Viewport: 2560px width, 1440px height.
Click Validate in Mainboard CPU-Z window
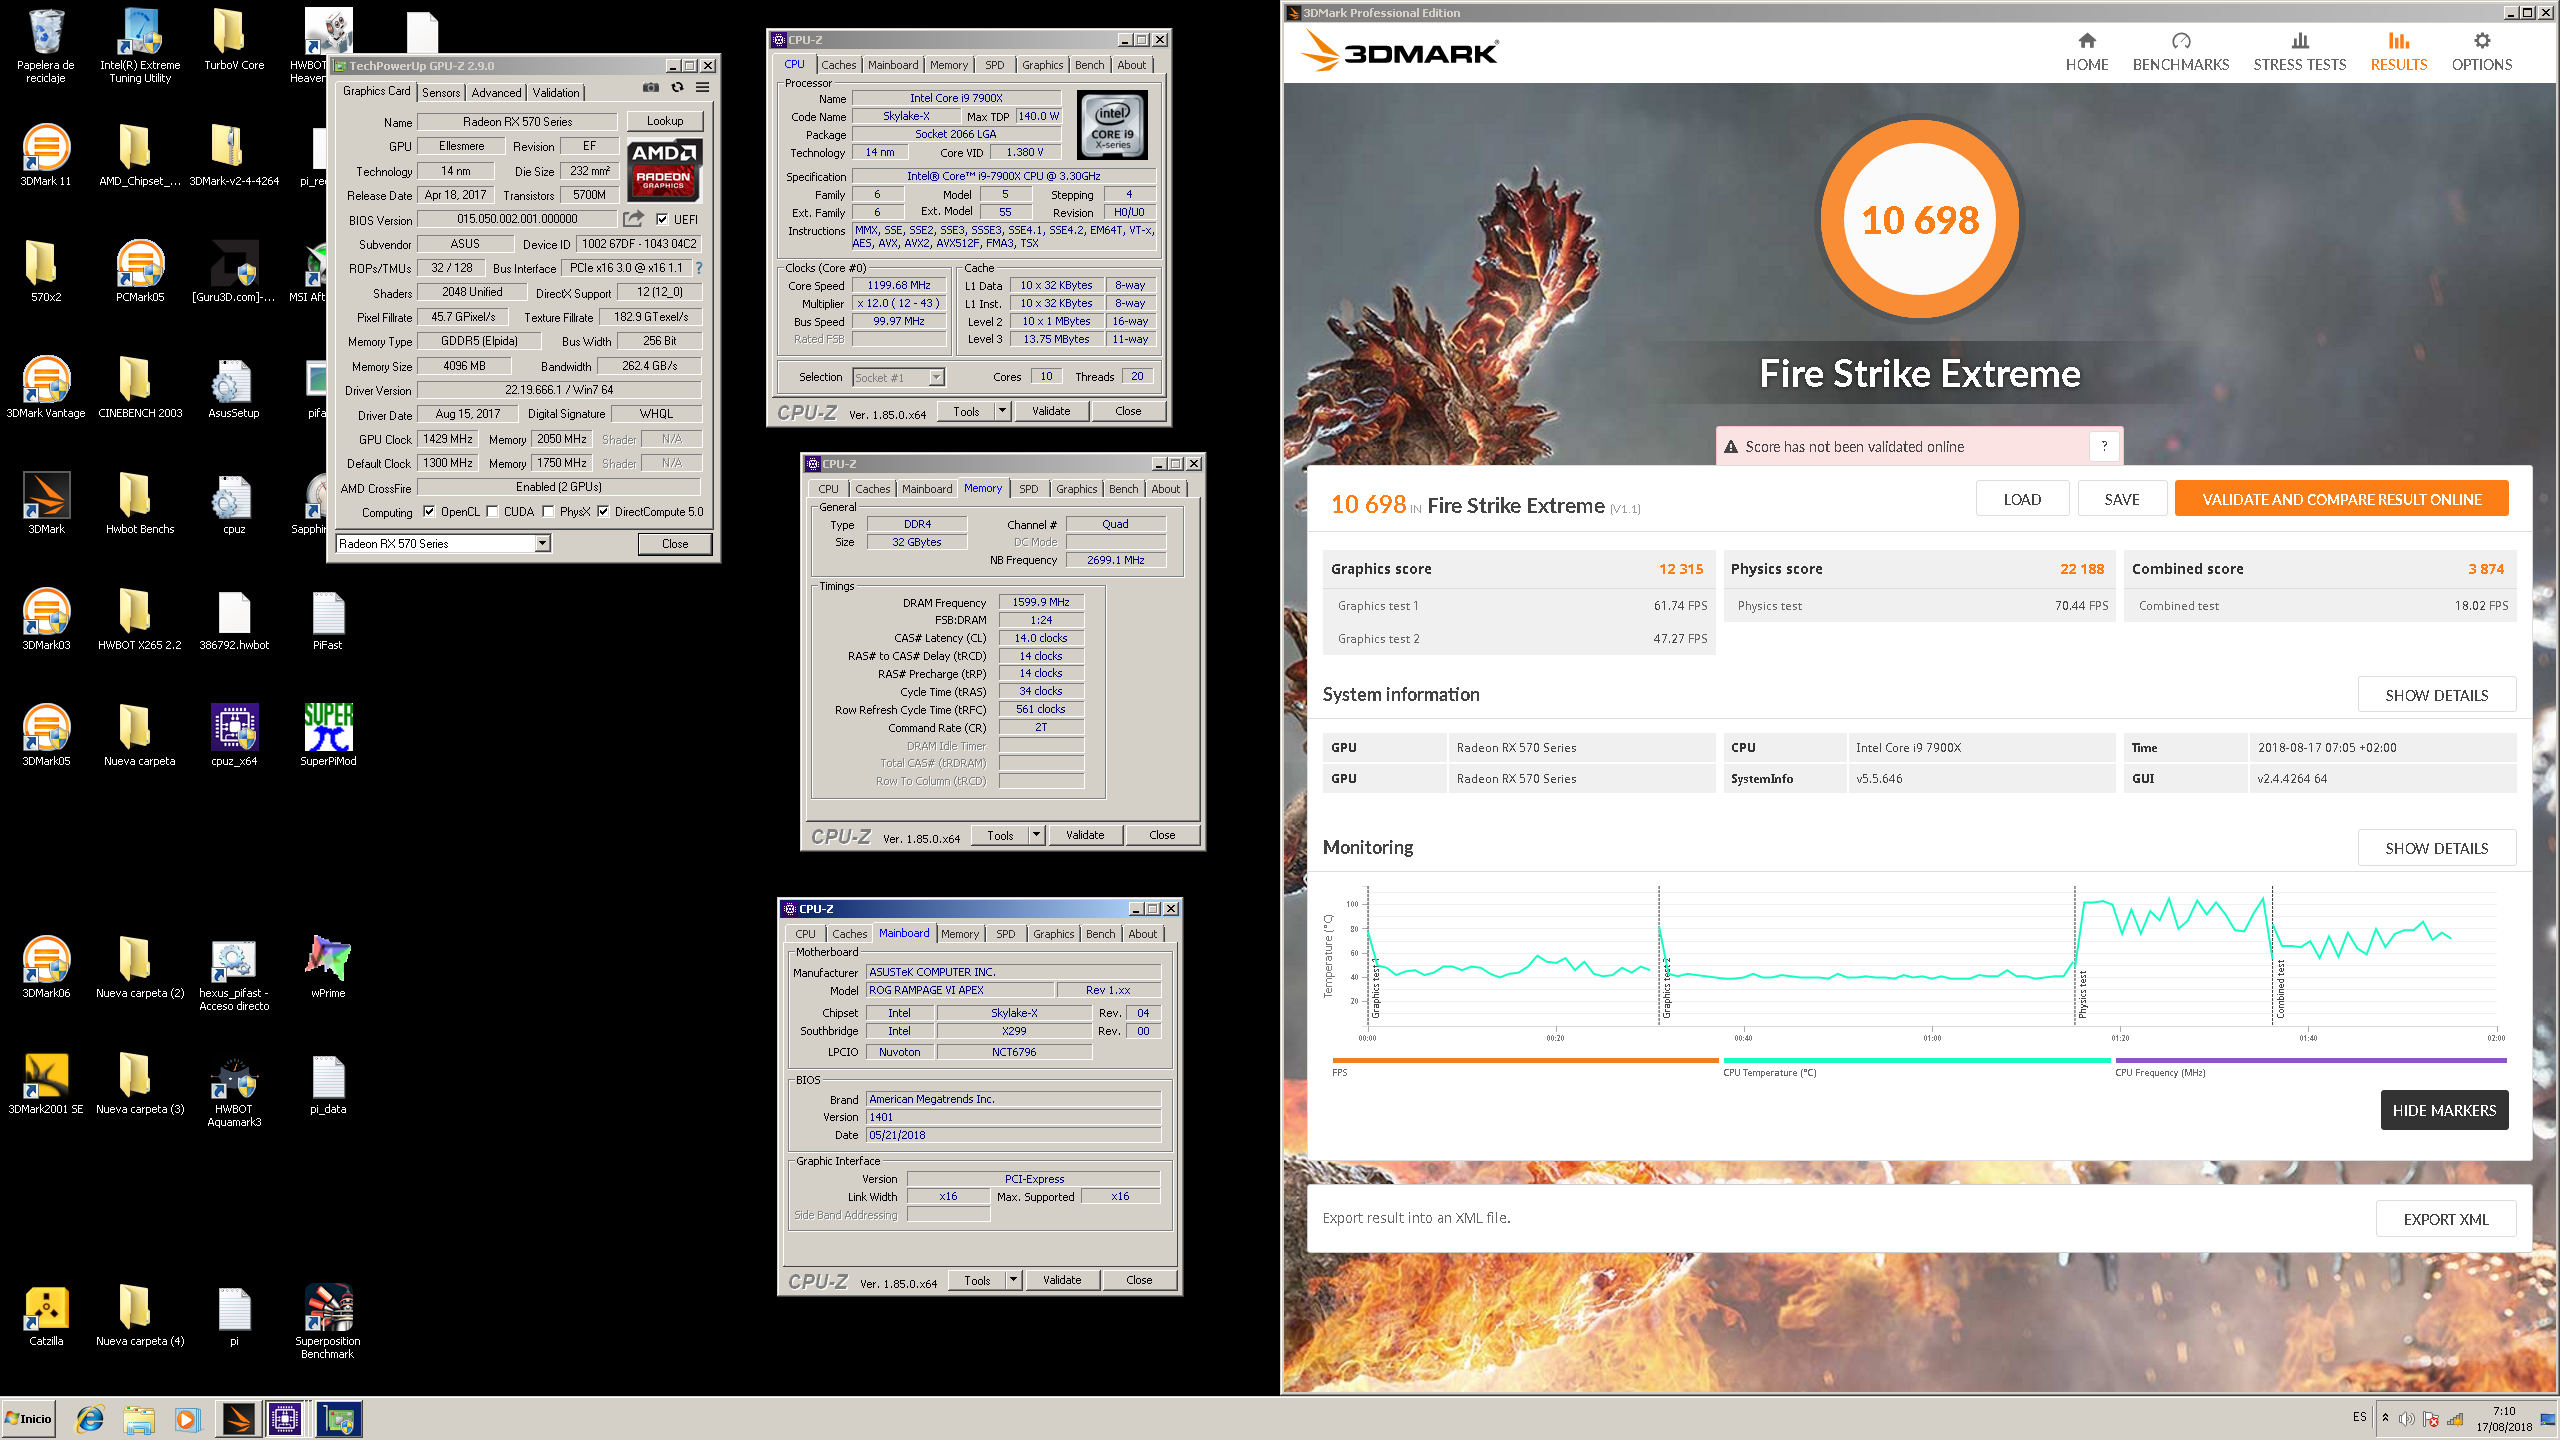[x=1062, y=1280]
